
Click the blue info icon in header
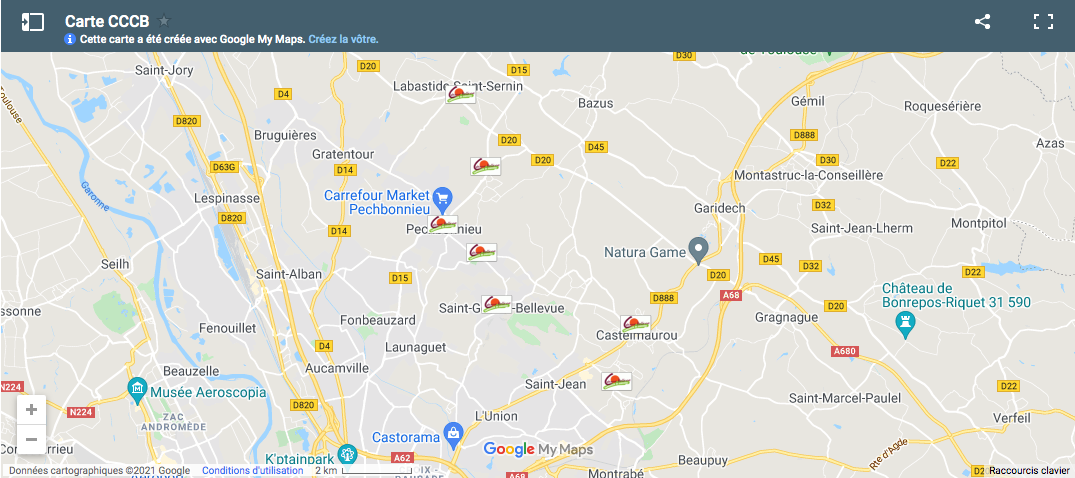[70, 39]
